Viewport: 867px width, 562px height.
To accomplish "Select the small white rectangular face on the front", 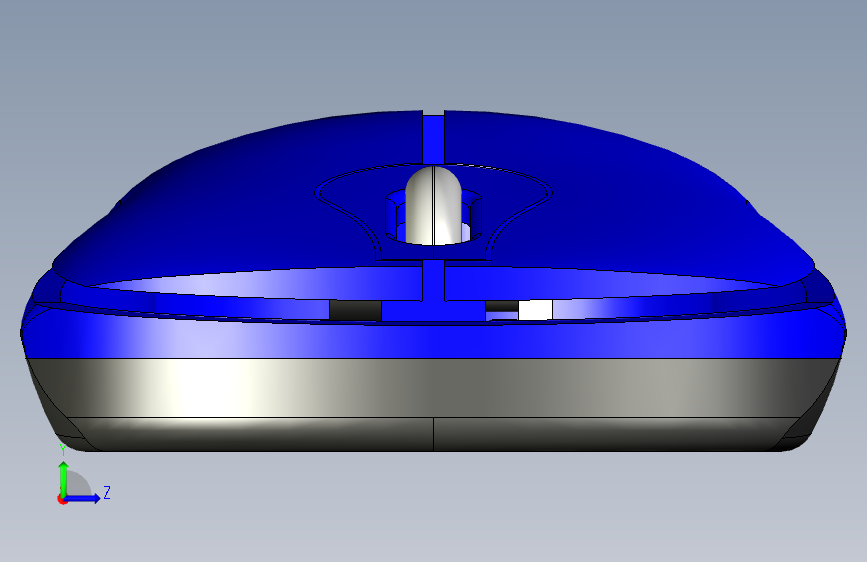I will pos(535,310).
